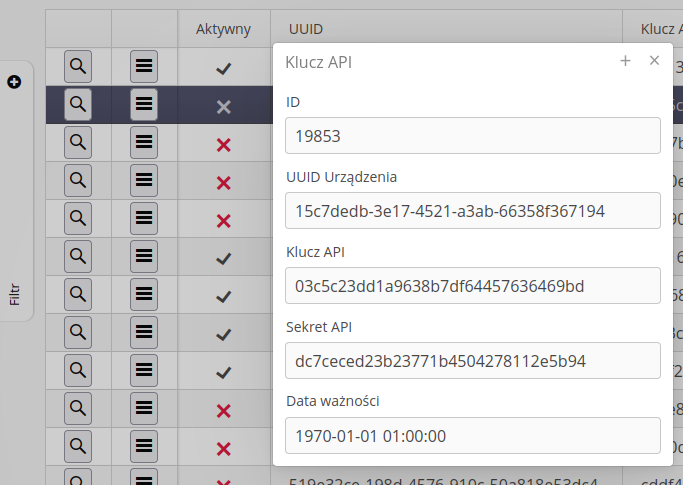Click the Filtr label on the side panel

click(x=15, y=293)
